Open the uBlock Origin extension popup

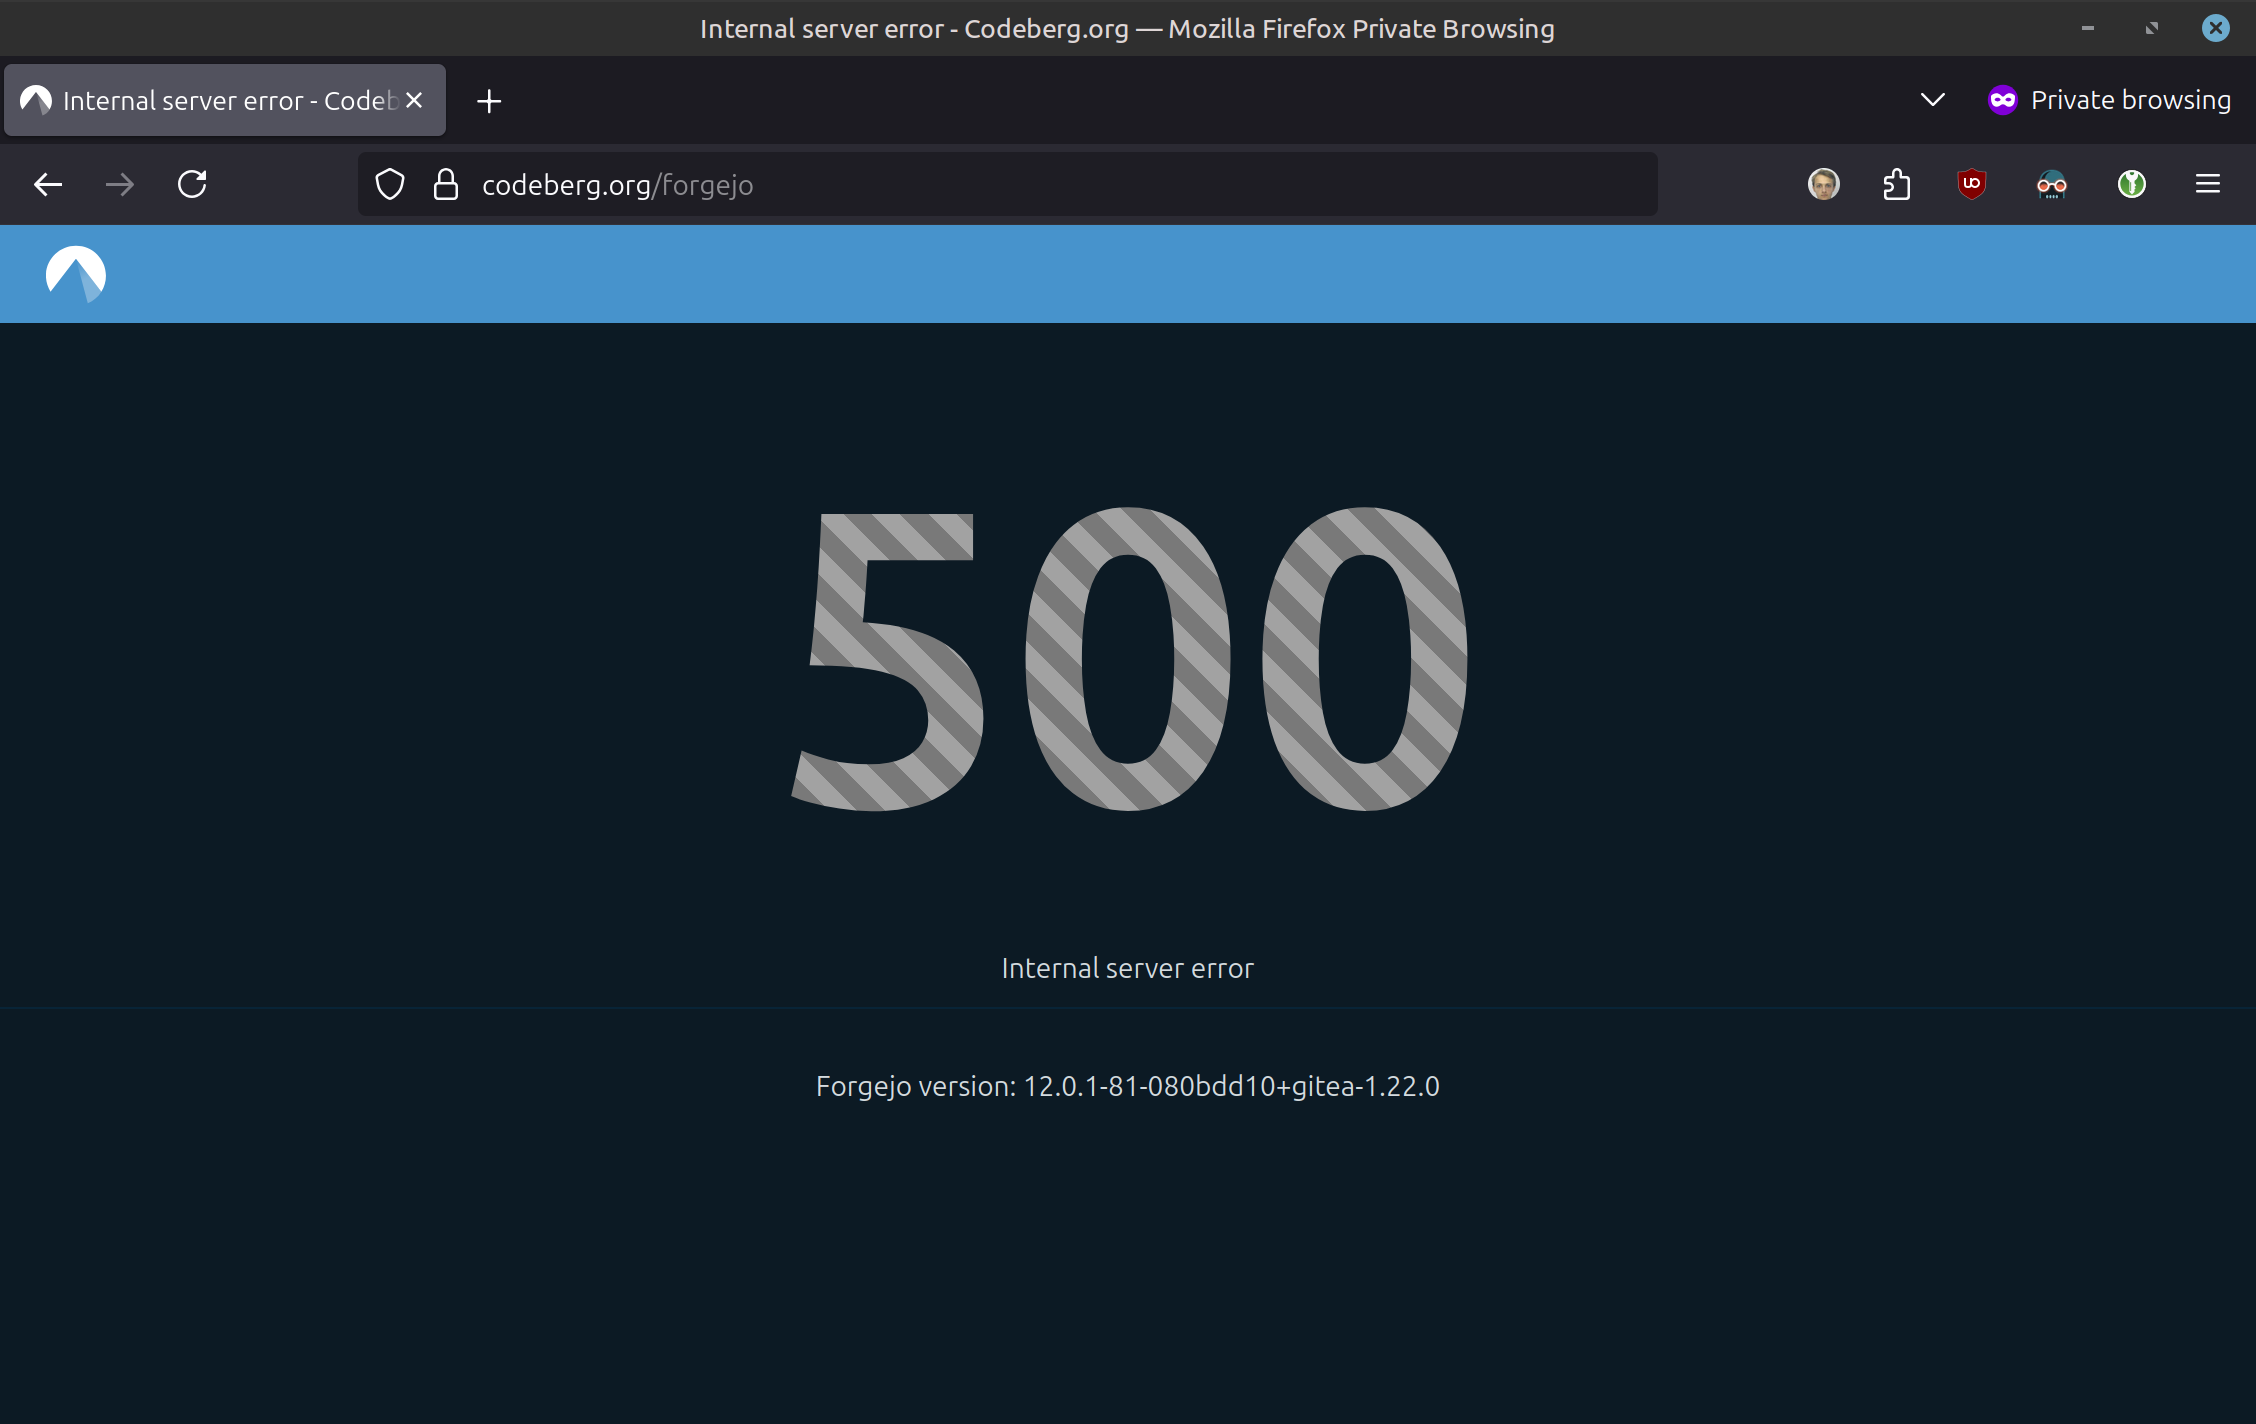[x=1971, y=184]
